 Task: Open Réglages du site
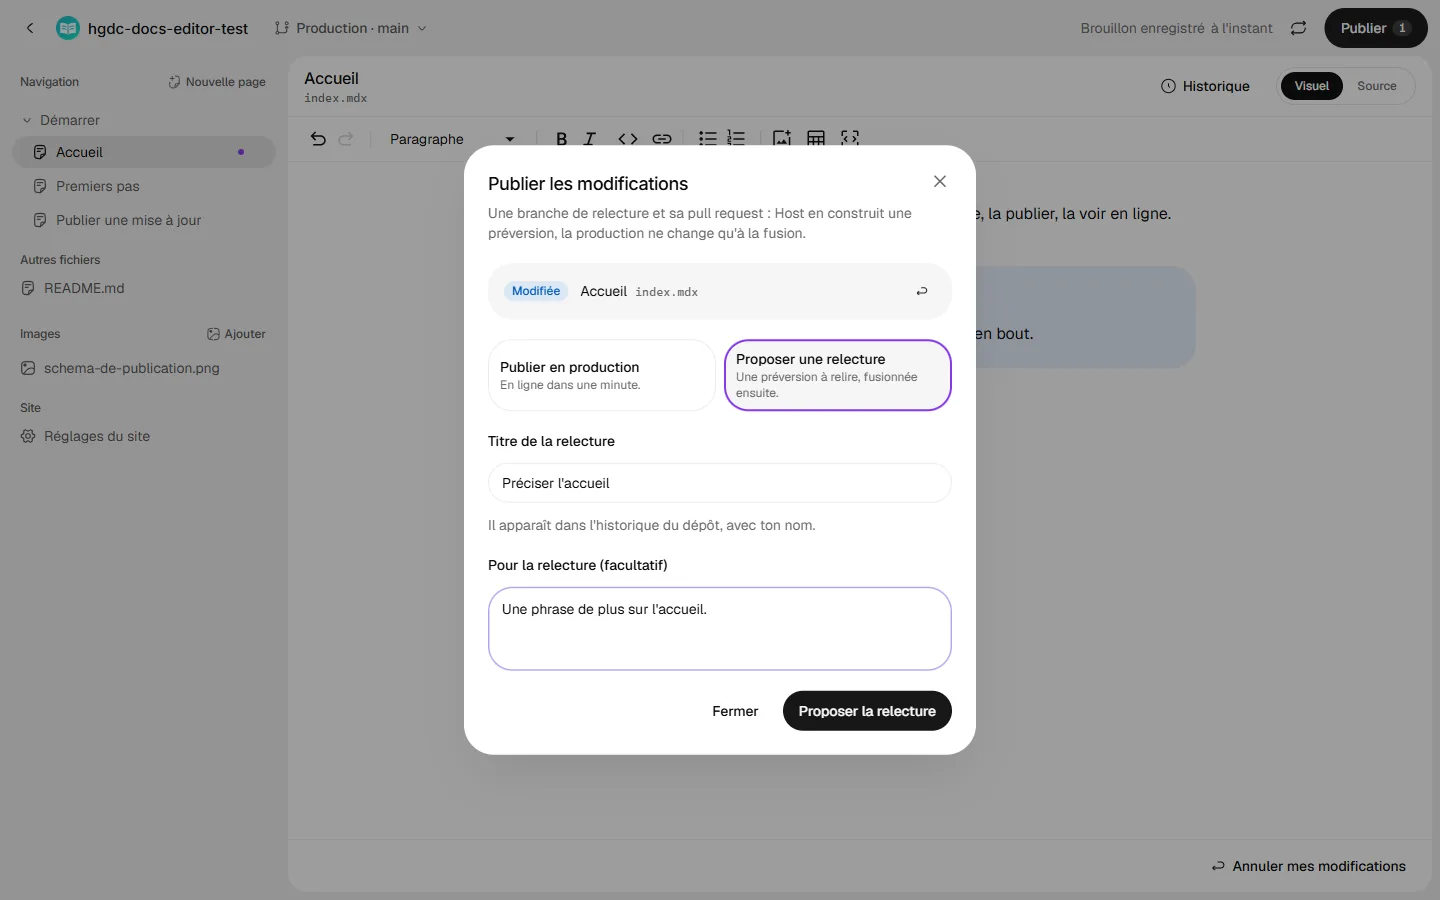(x=144, y=436)
